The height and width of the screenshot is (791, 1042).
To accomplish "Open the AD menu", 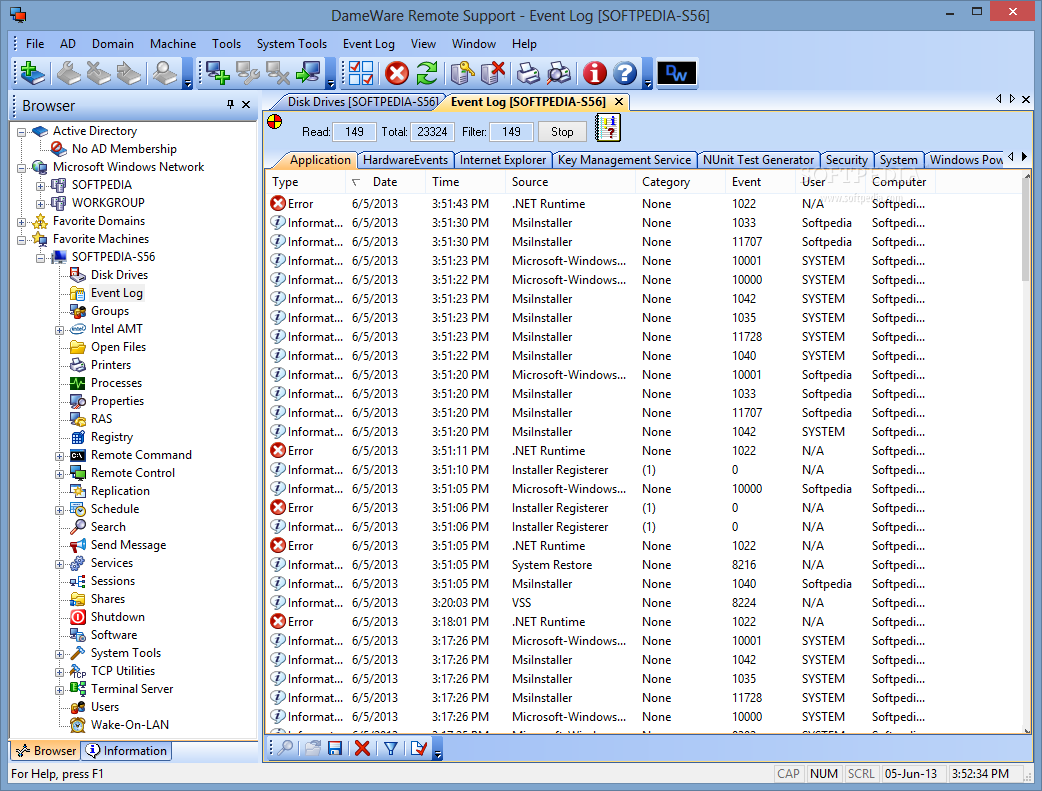I will 68,44.
